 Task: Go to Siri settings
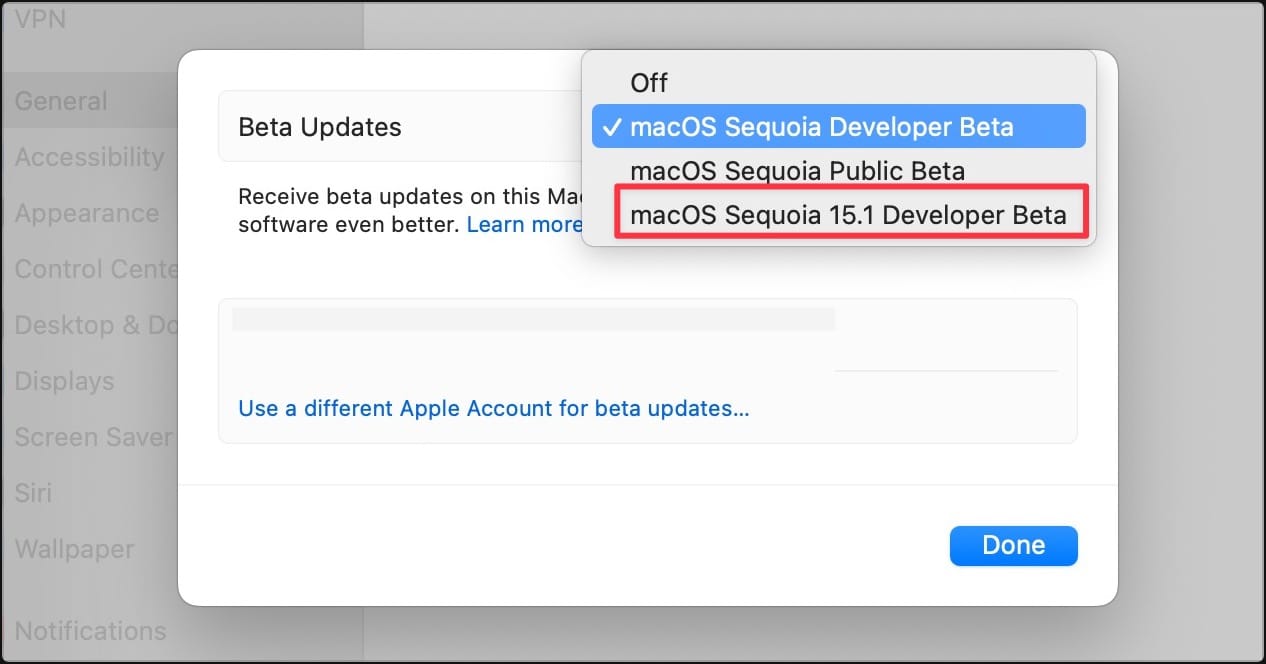click(31, 493)
